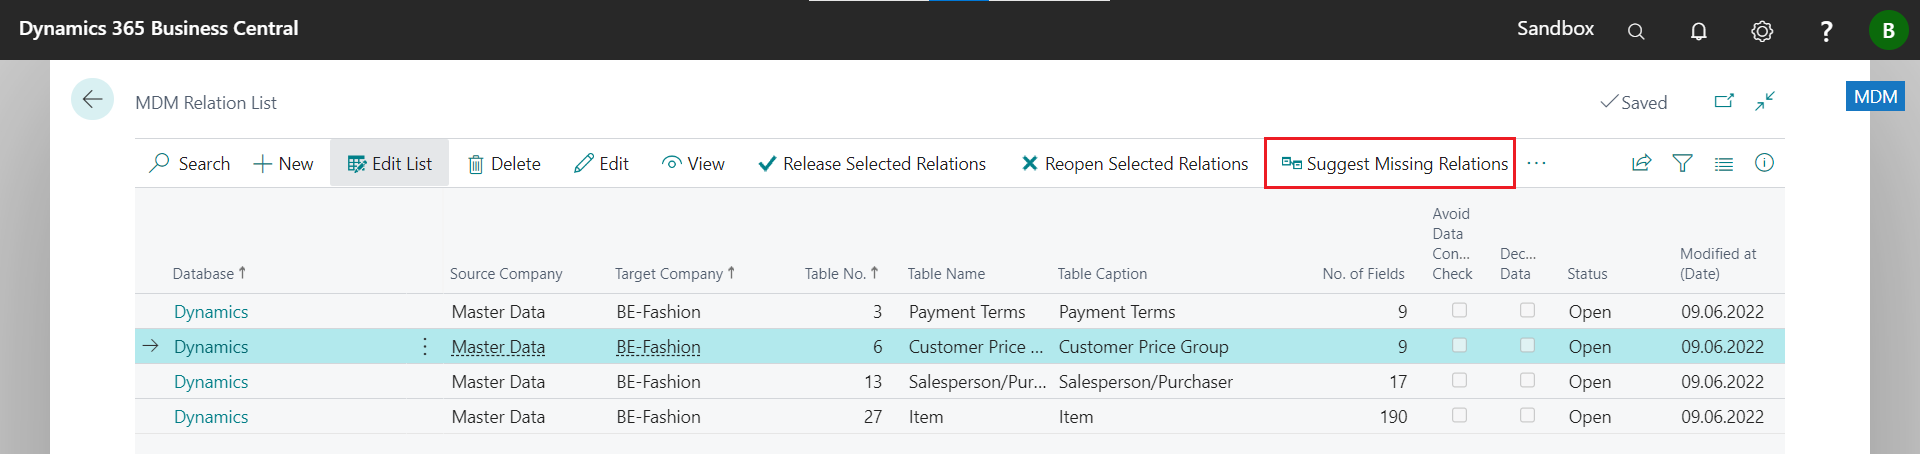Open the user account avatar B
Screen dimensions: 1920x454
click(x=1888, y=30)
